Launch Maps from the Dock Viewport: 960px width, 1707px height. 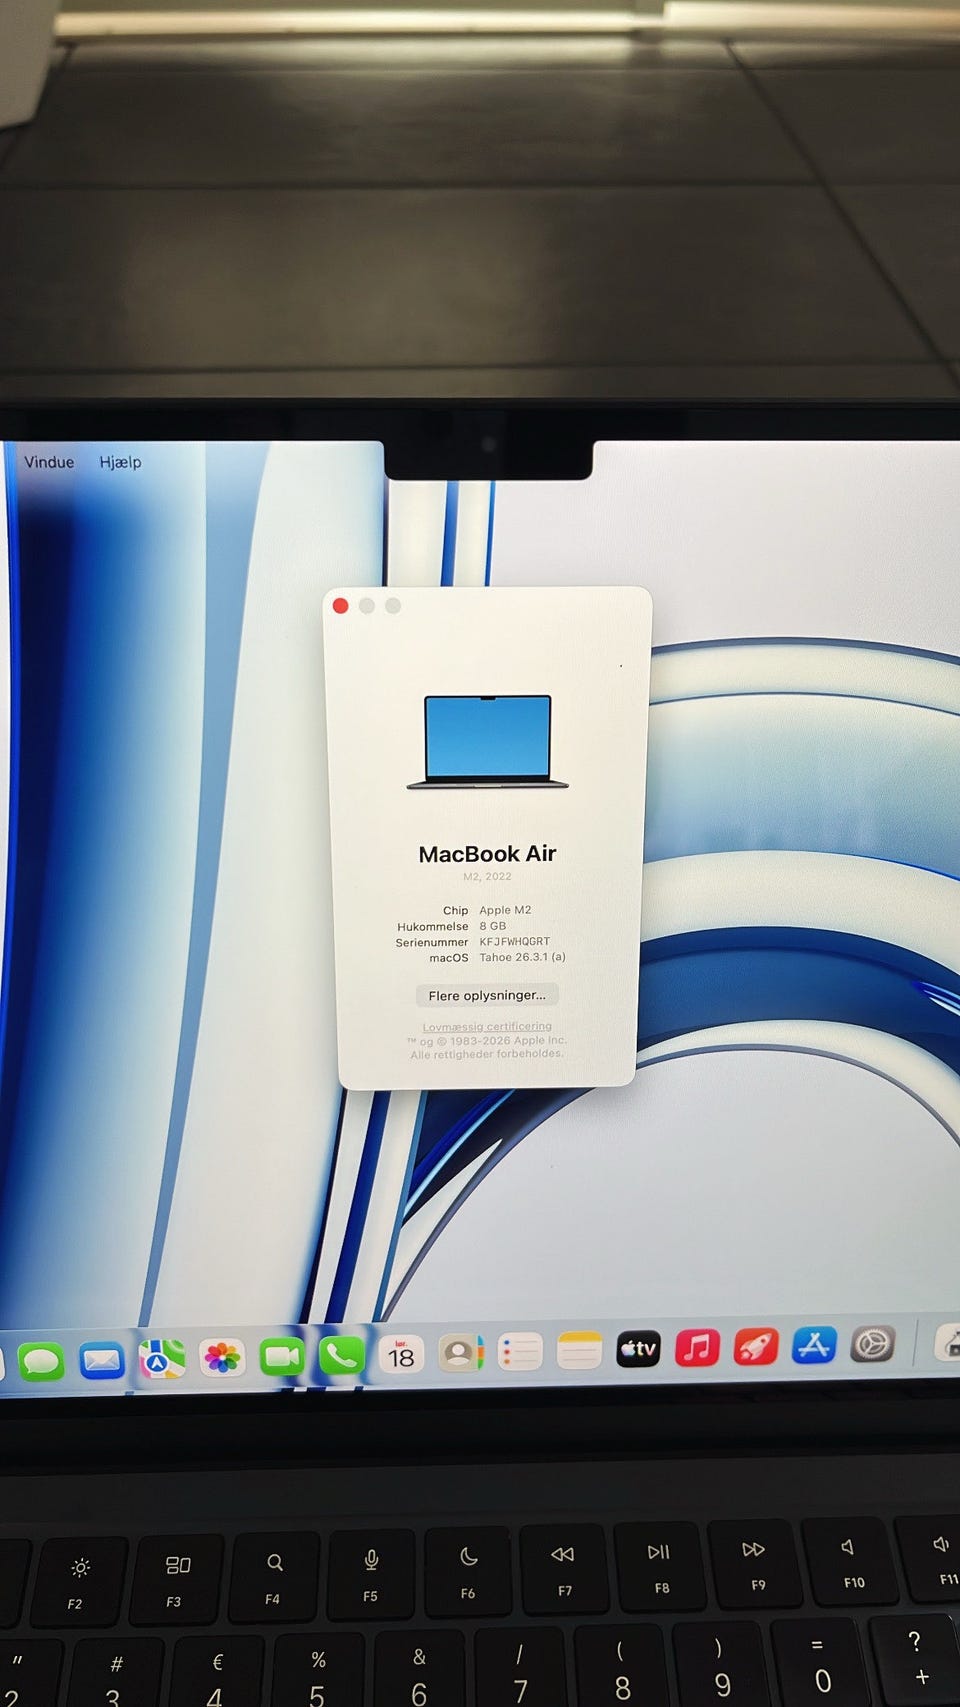click(x=162, y=1359)
